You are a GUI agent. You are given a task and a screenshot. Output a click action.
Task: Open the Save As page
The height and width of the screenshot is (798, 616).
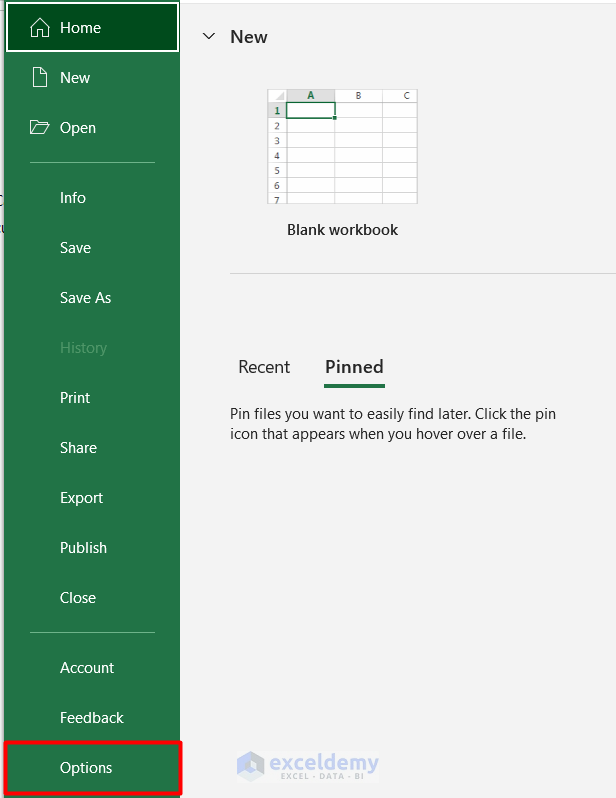(x=85, y=298)
